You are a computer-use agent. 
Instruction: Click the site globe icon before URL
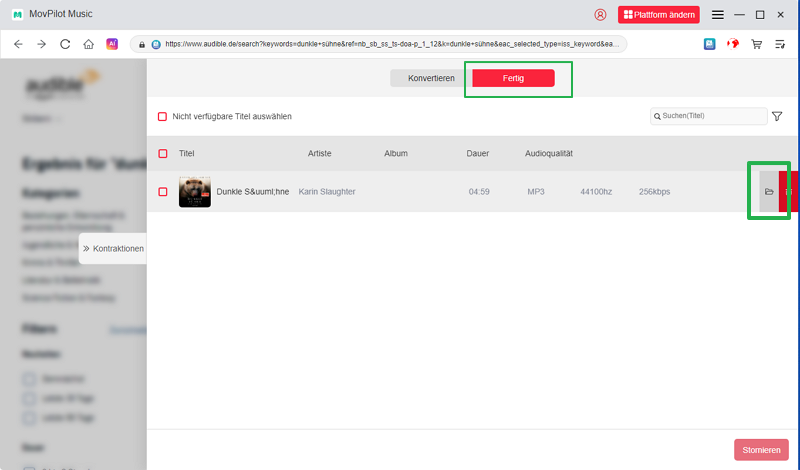(156, 44)
